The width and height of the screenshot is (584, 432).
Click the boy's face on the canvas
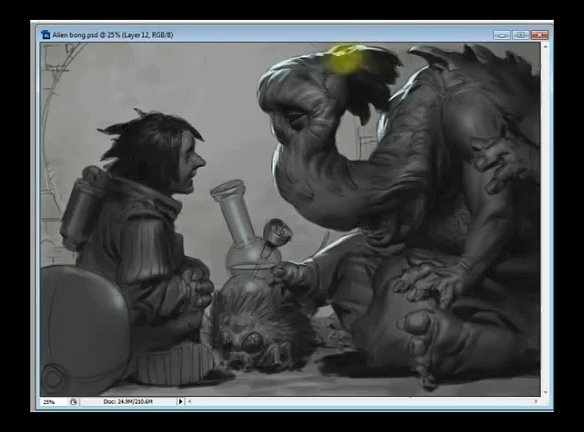tap(192, 169)
